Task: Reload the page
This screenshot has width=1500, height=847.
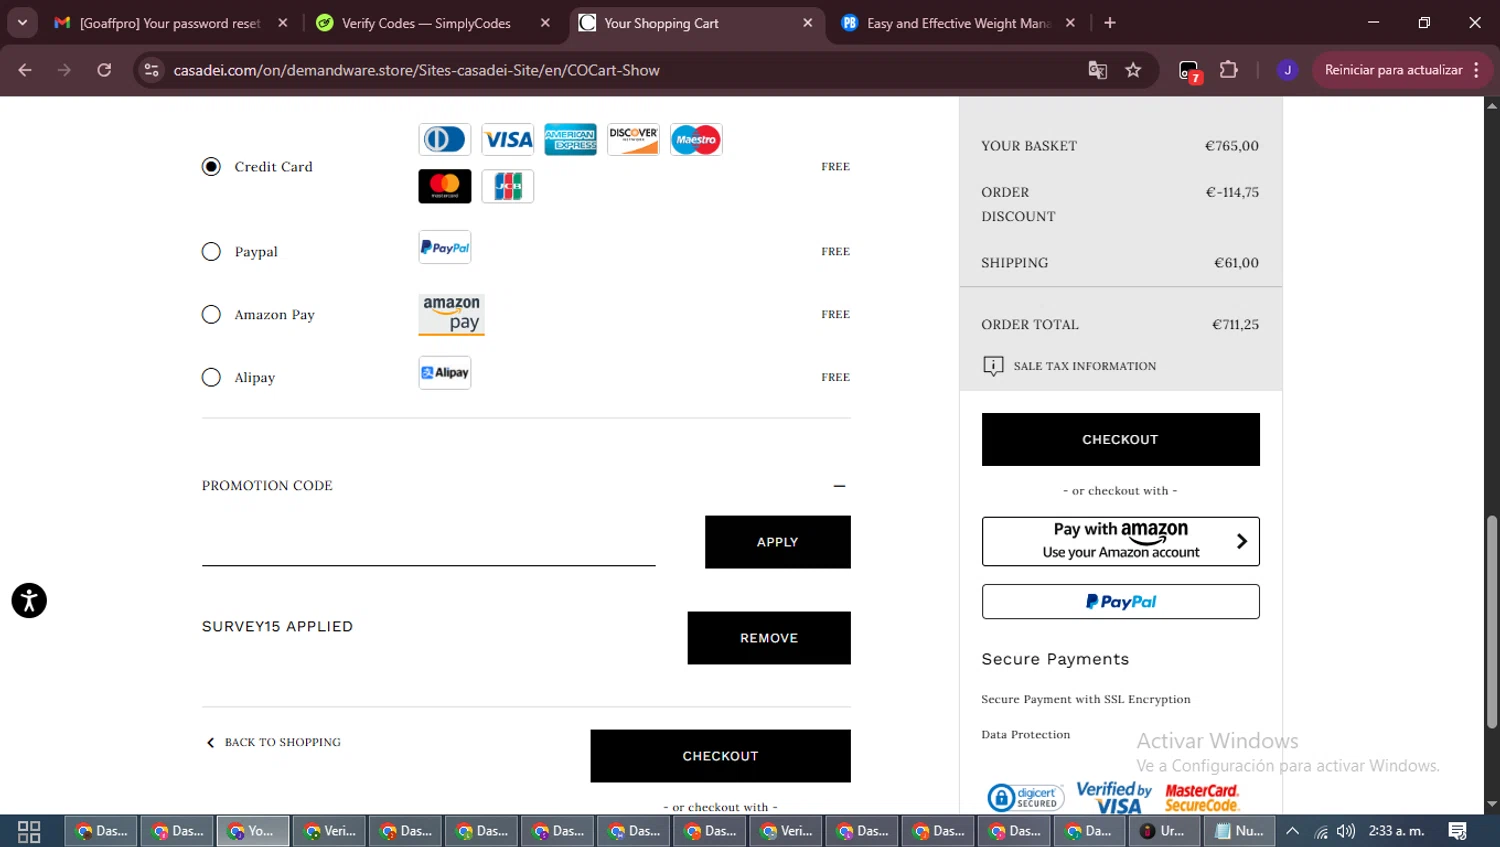Action: [104, 70]
